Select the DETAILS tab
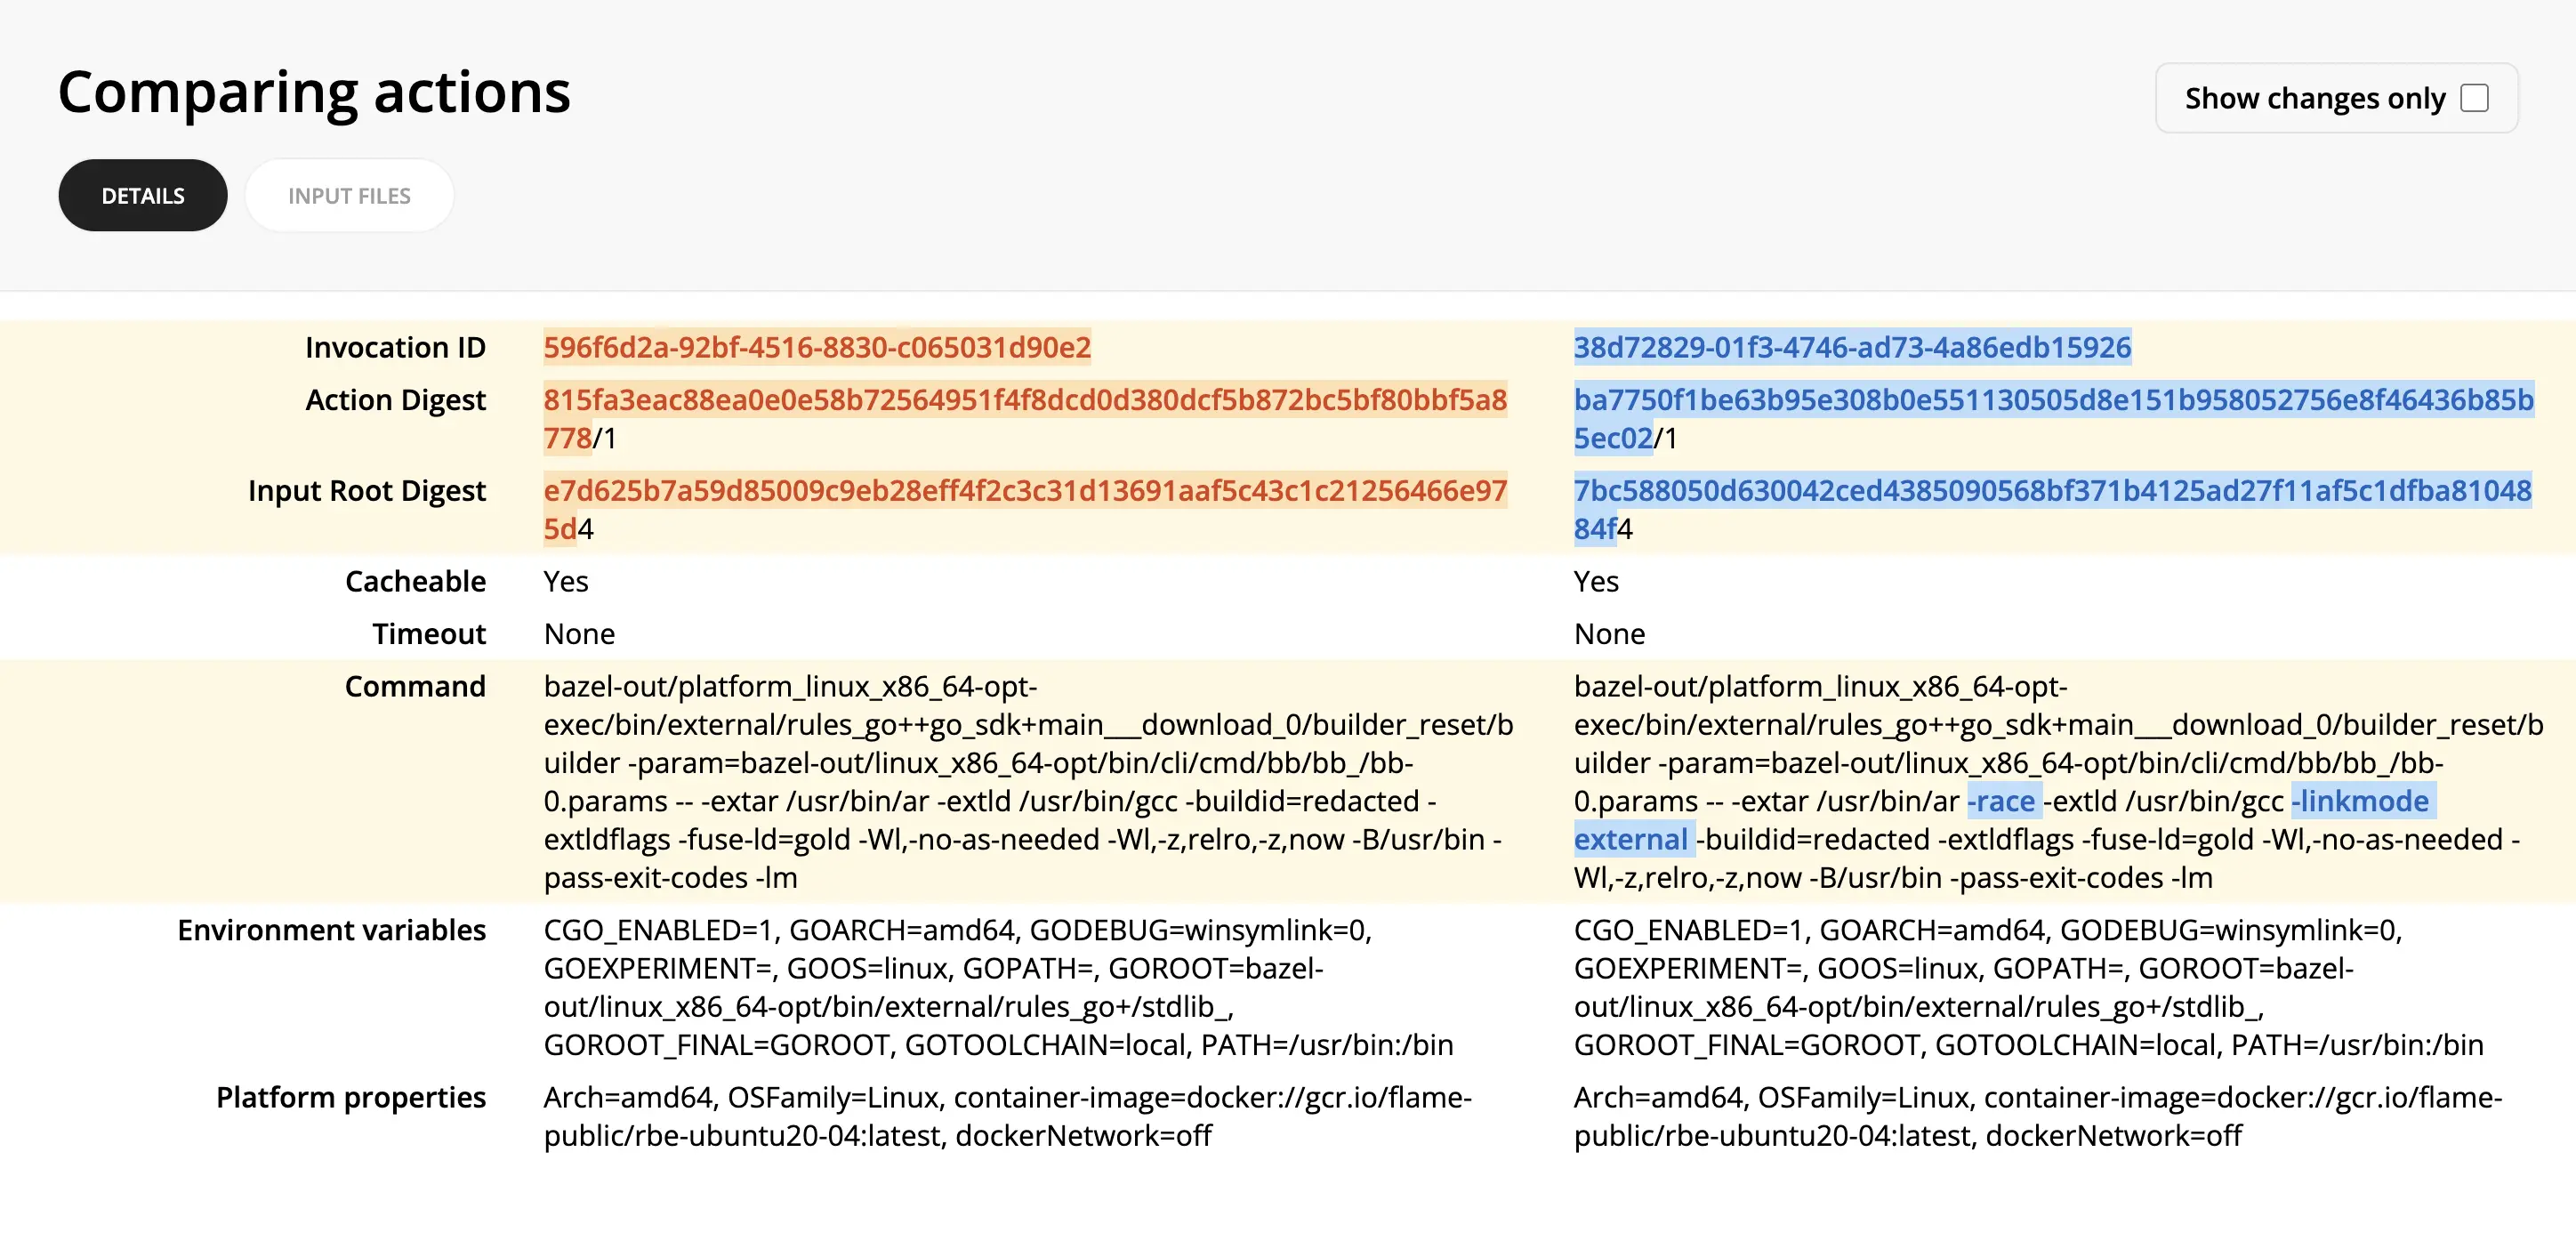 (x=143, y=196)
